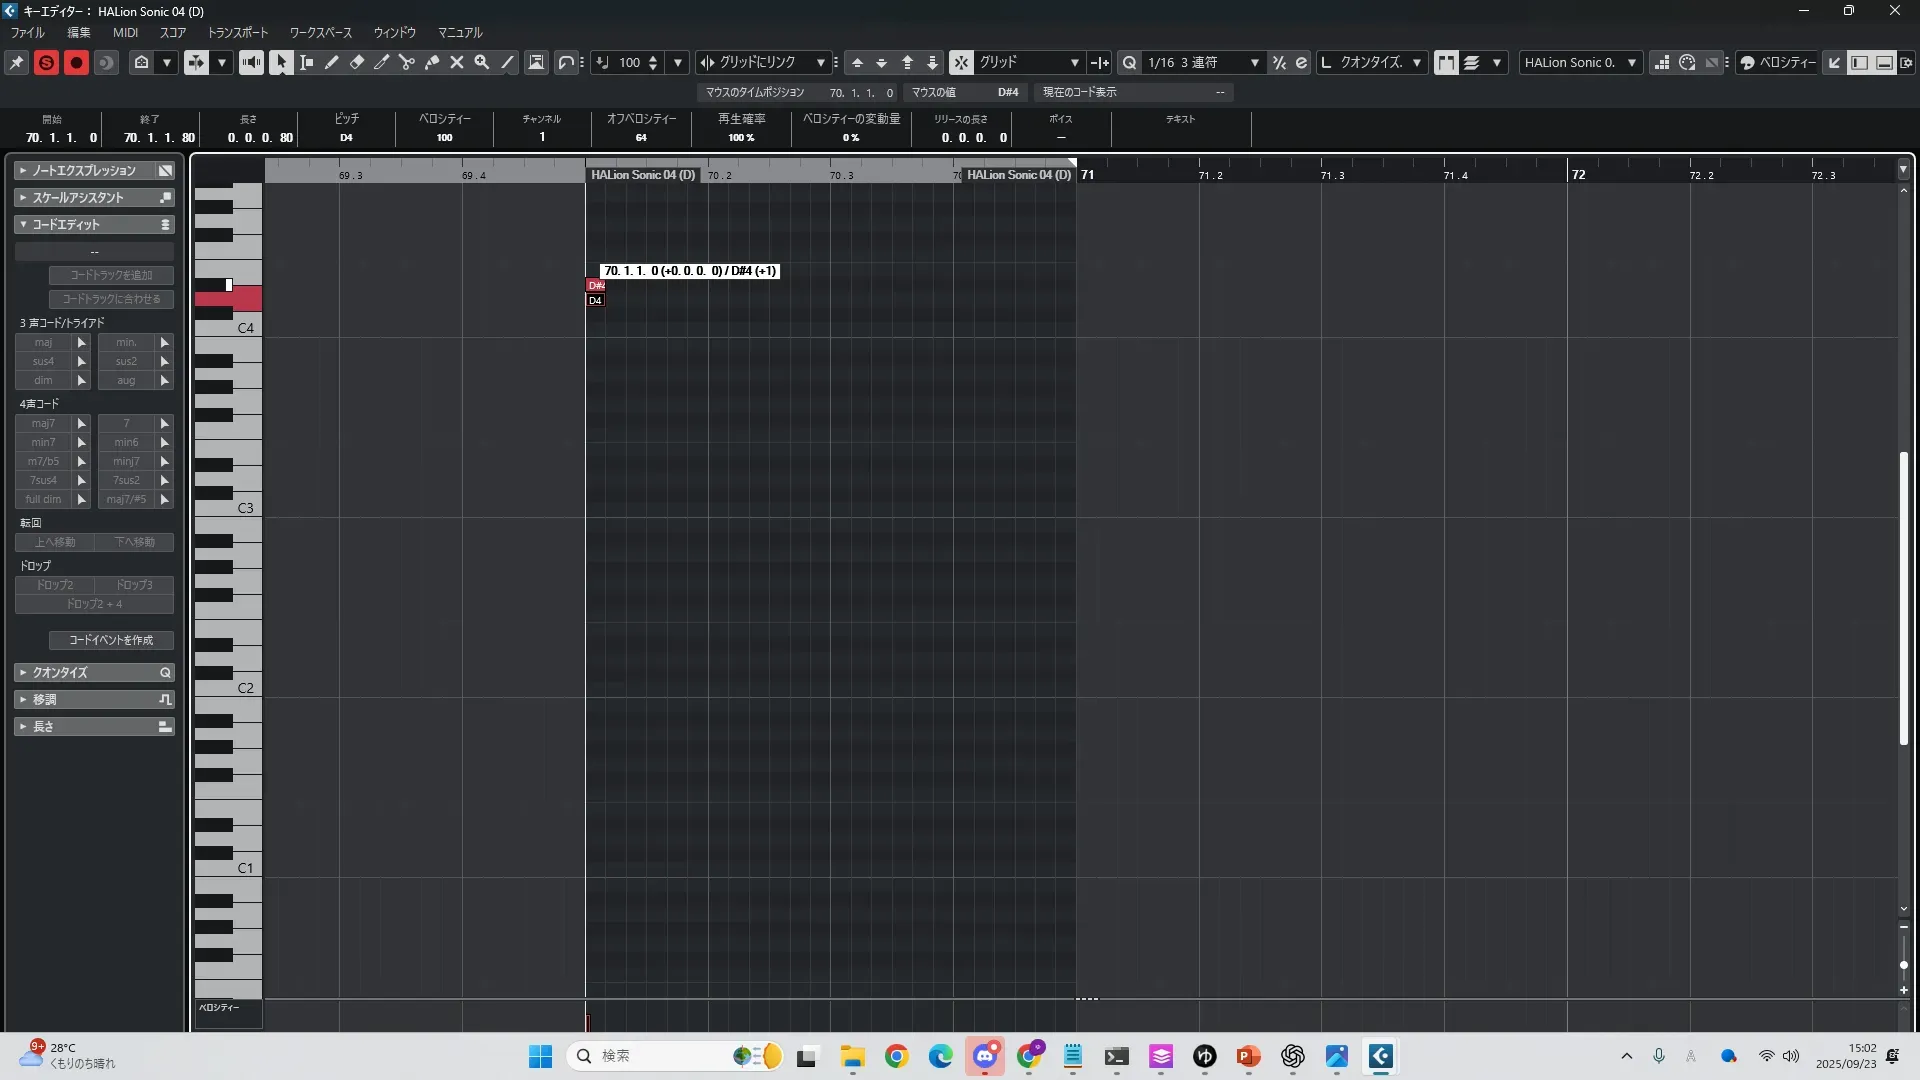Toggle Acoustic Feedback speaker button

coord(251,62)
